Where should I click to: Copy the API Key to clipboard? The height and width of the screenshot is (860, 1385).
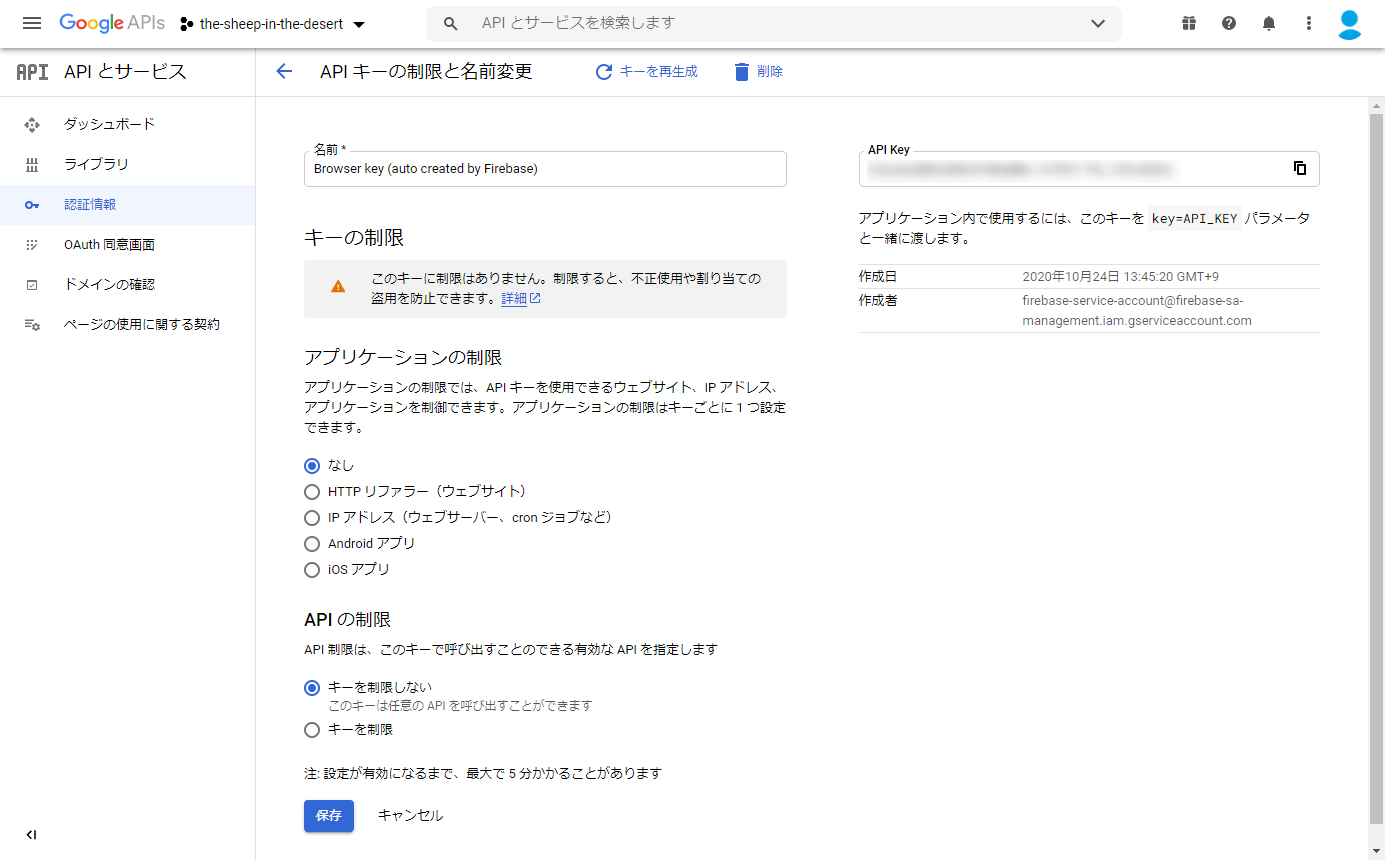click(1299, 168)
